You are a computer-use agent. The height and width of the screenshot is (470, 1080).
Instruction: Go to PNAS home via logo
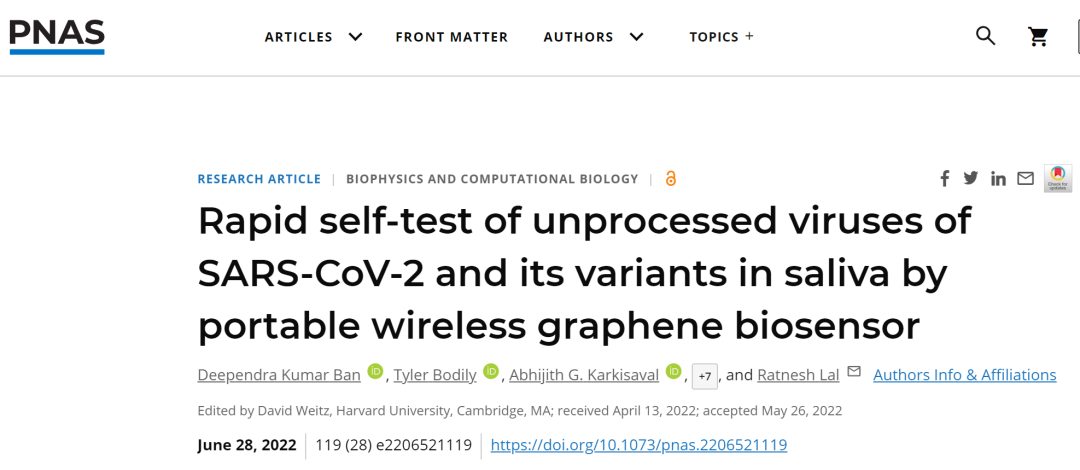pyautogui.click(x=57, y=35)
